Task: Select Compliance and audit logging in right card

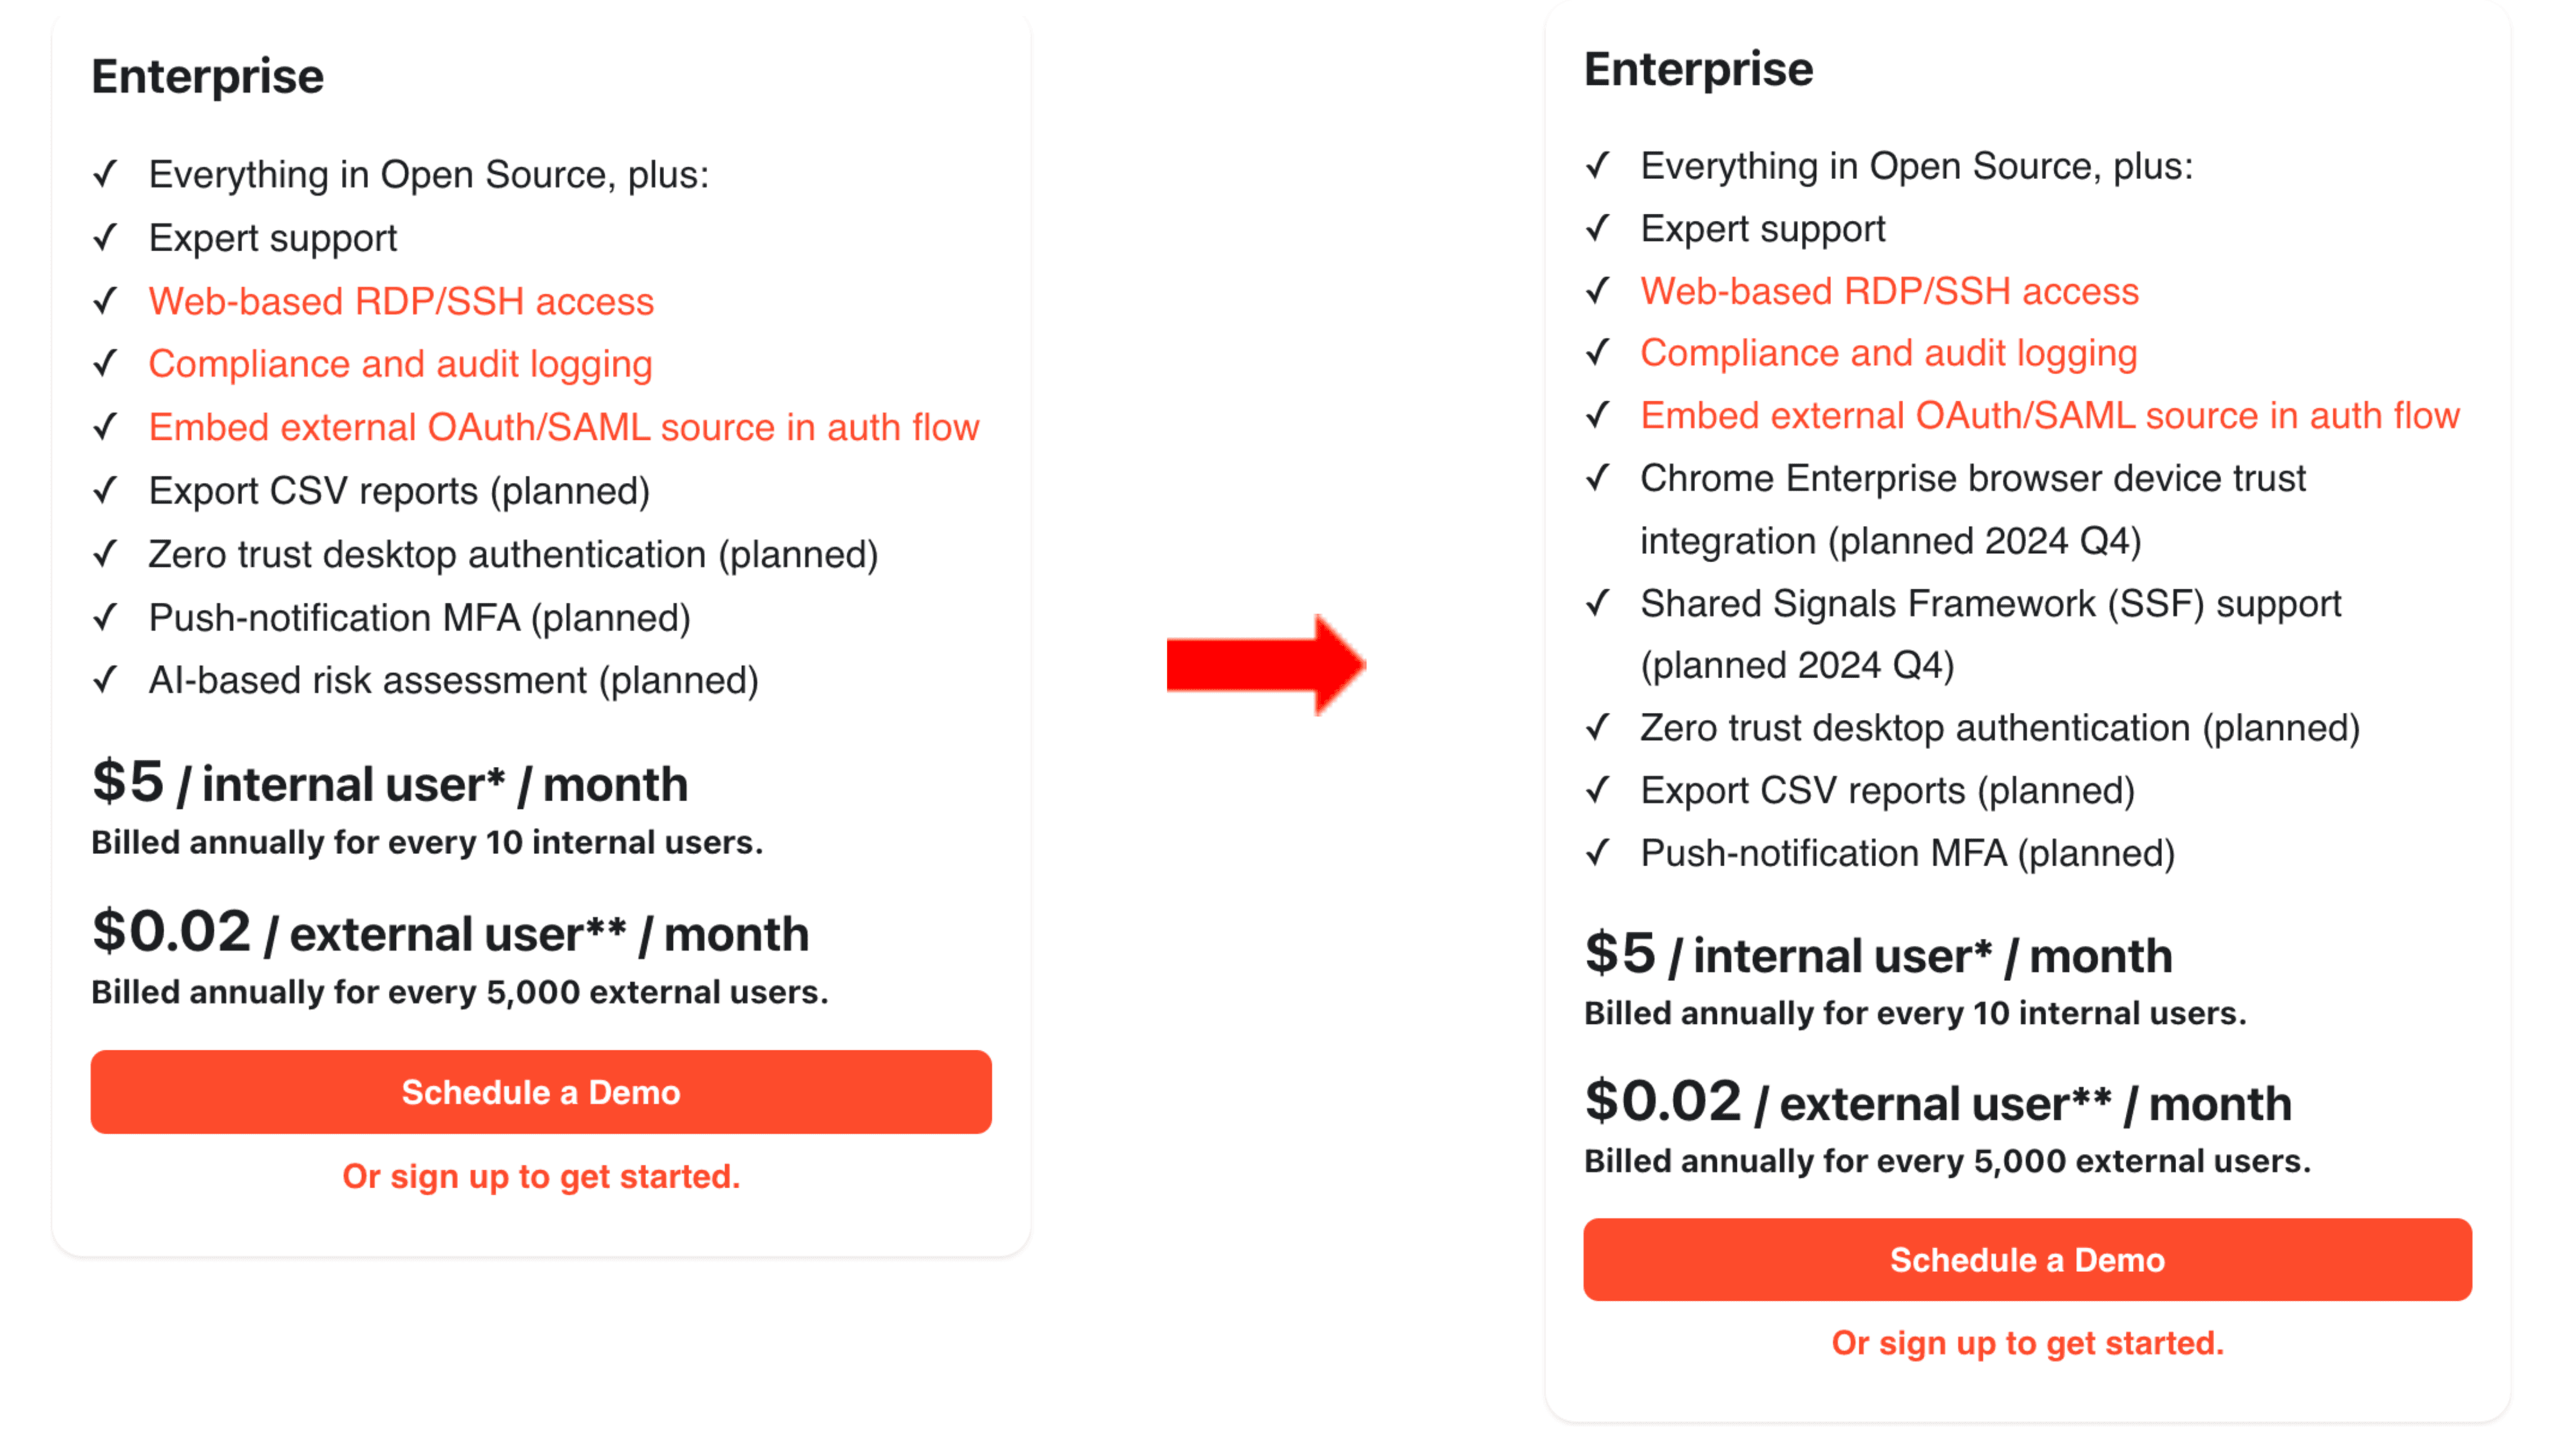Action: (1888, 353)
